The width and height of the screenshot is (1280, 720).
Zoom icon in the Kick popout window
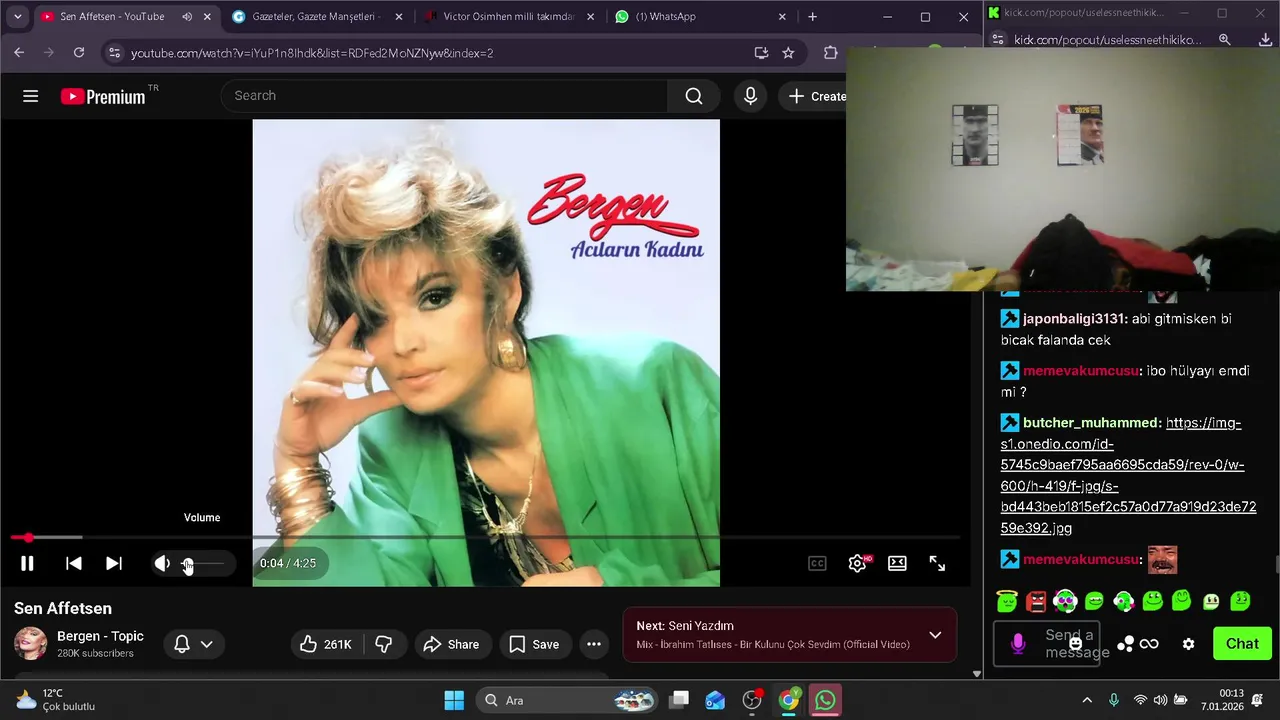point(1225,40)
